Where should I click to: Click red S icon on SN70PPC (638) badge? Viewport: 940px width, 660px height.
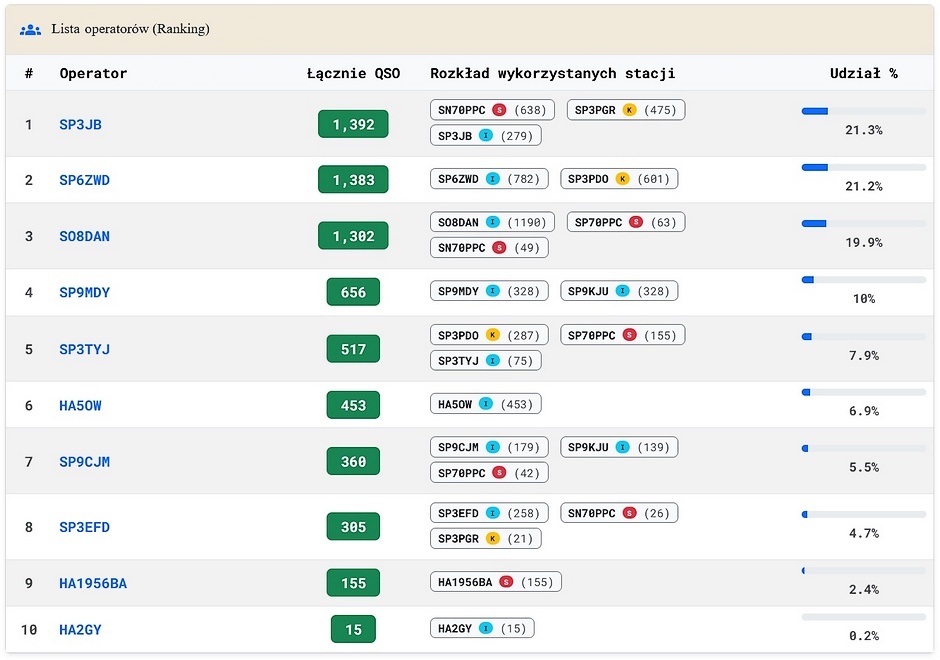499,110
